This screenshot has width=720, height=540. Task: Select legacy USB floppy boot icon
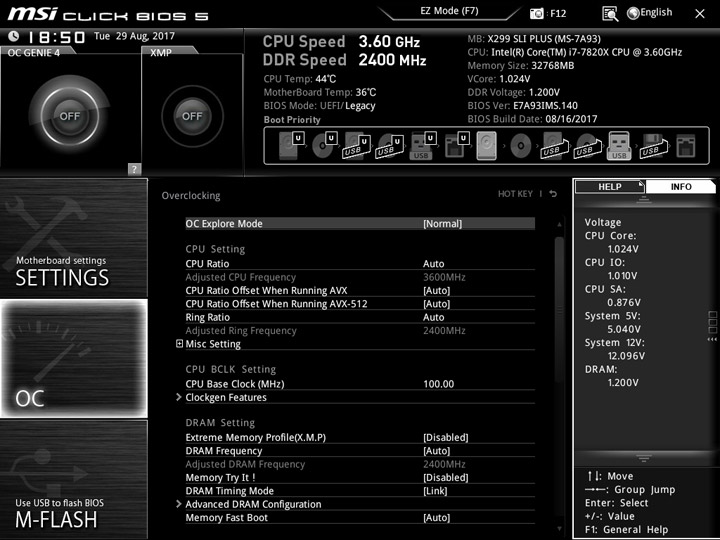click(x=654, y=146)
